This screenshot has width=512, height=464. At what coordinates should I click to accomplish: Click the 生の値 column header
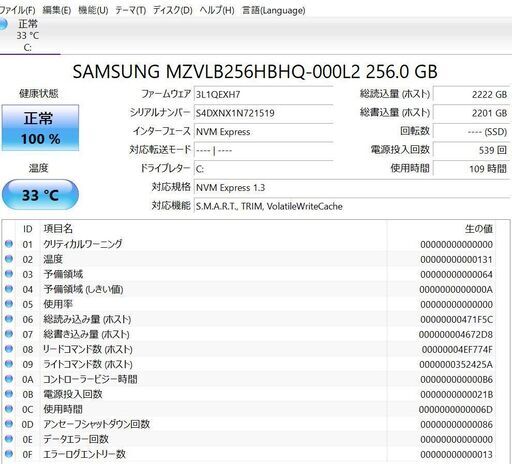click(x=479, y=229)
